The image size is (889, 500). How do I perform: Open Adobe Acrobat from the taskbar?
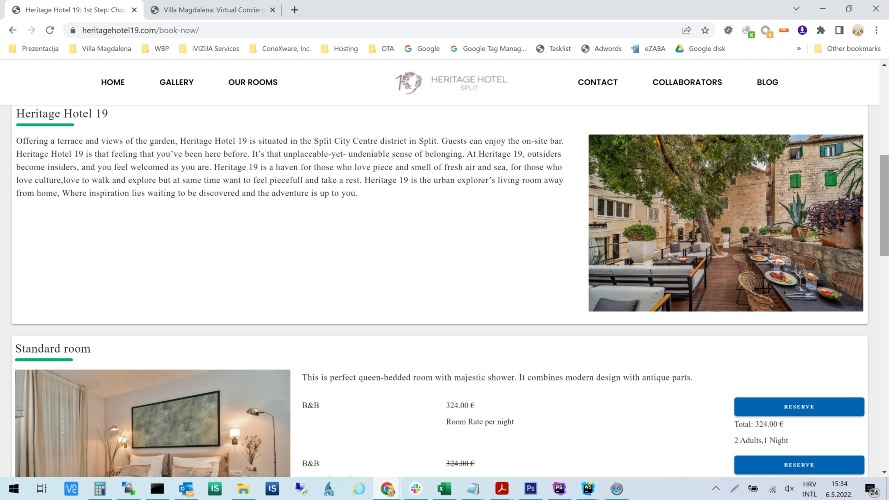click(x=502, y=489)
